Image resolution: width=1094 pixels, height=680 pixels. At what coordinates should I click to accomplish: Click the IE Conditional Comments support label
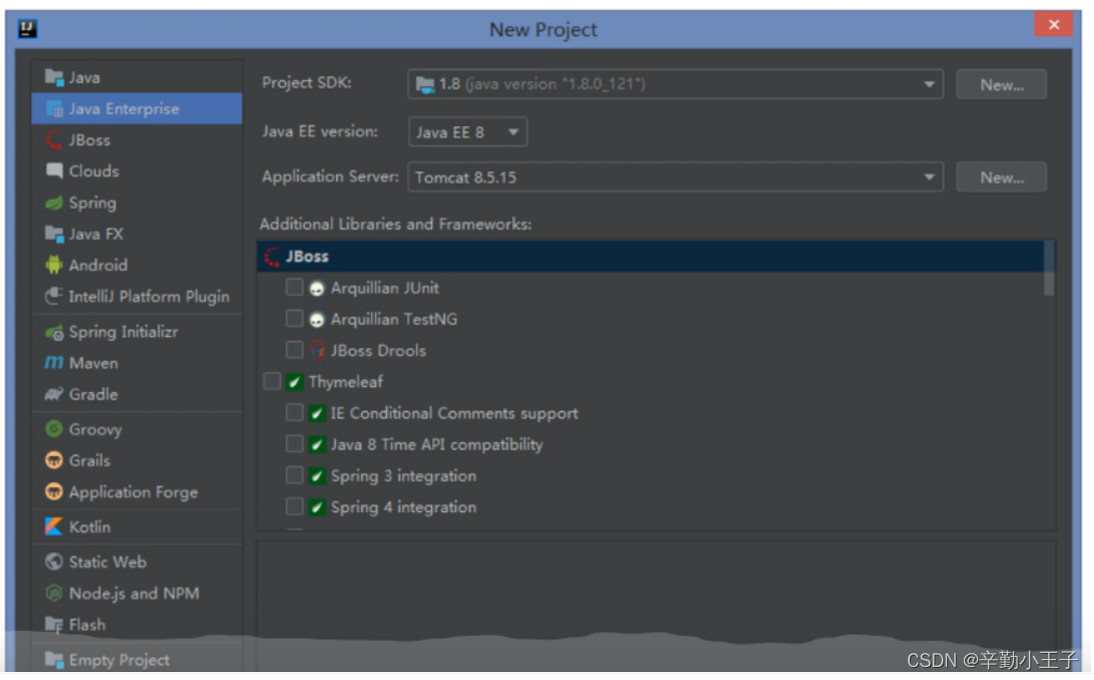[454, 413]
